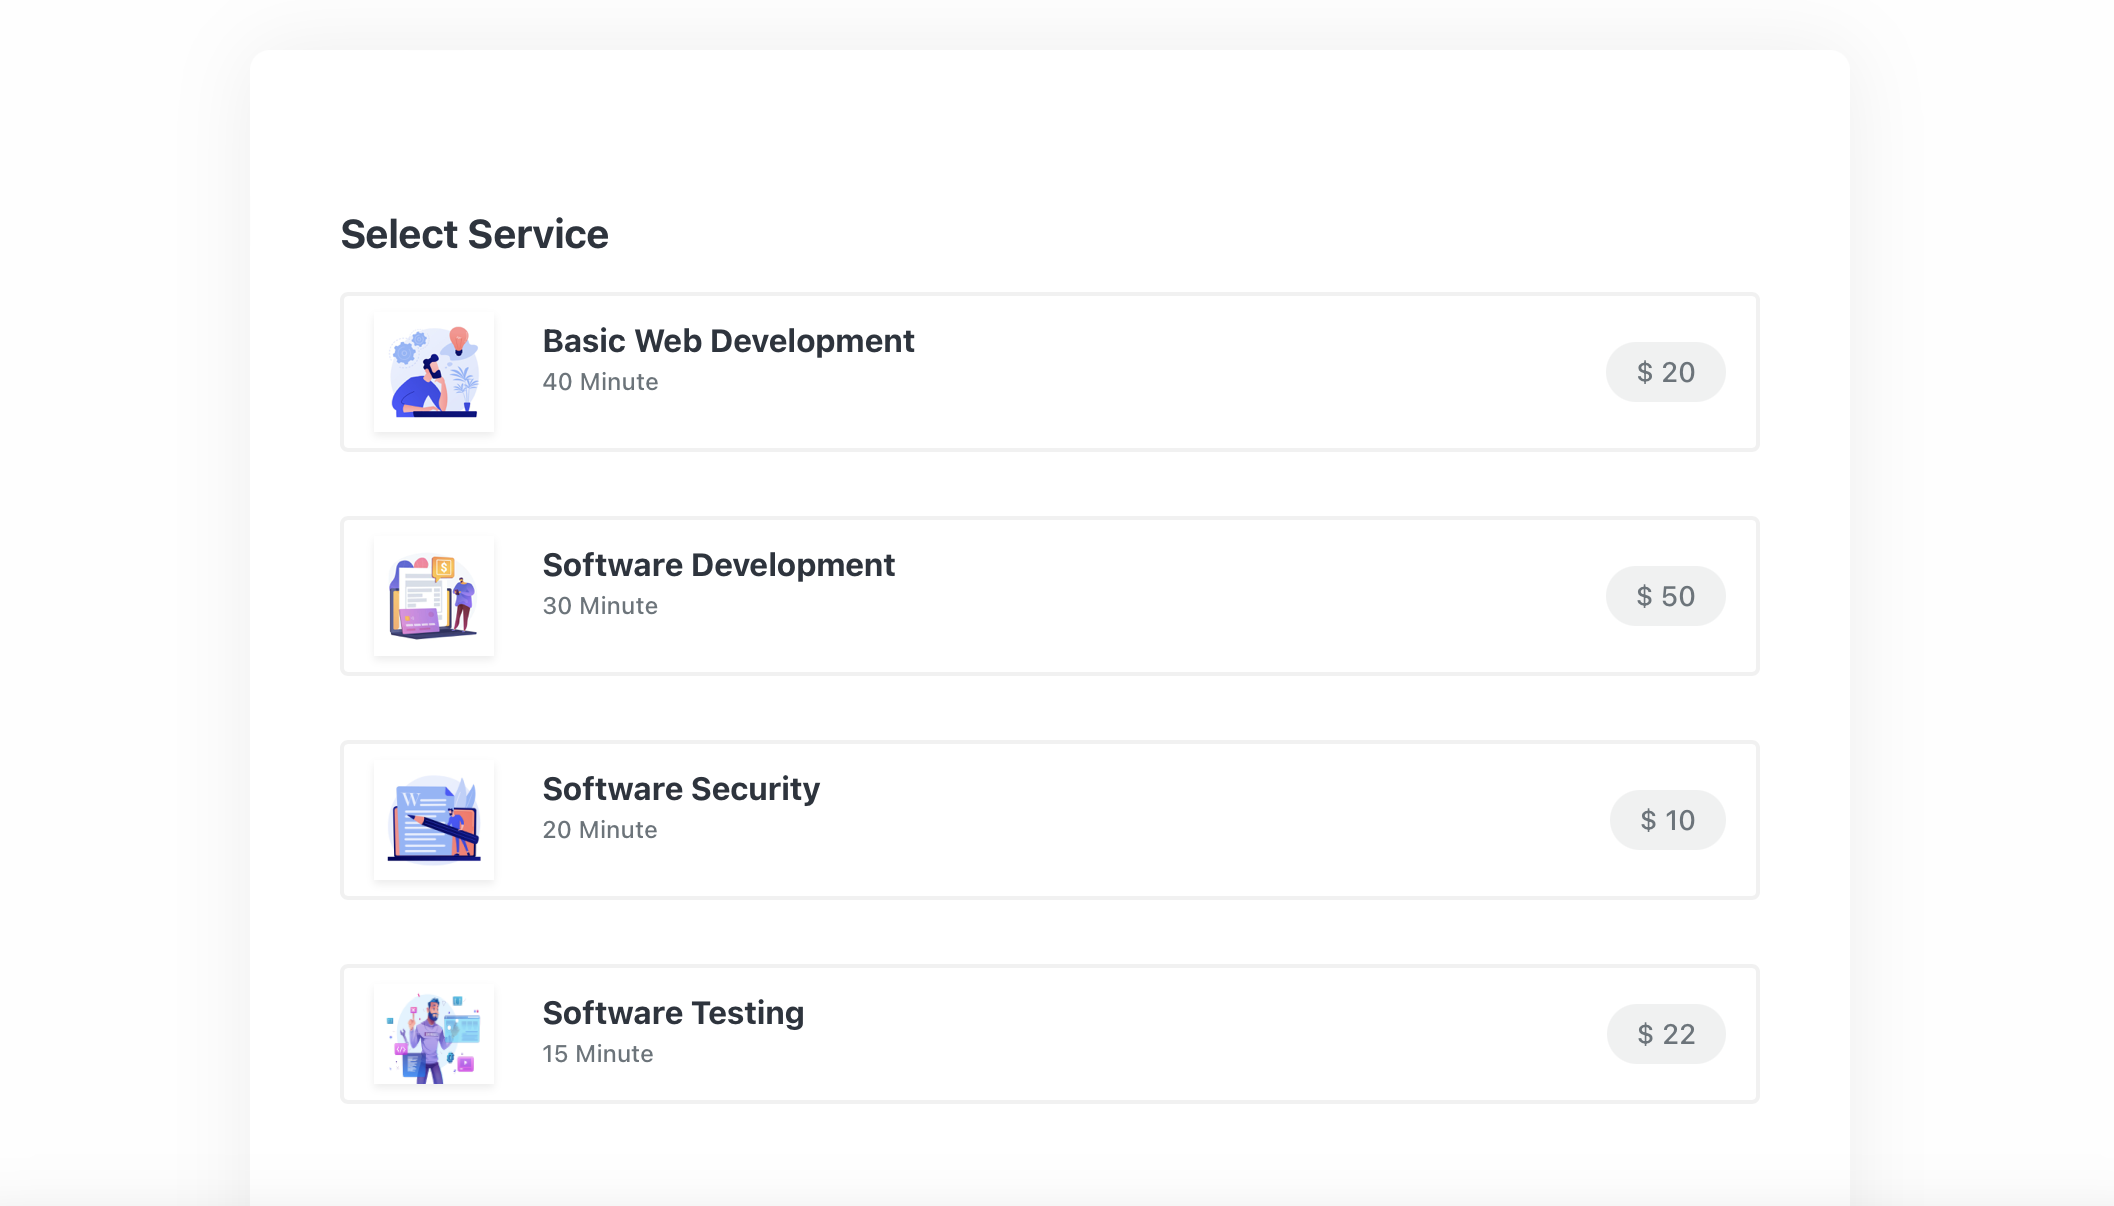Click the $ 22 price badge
The height and width of the screenshot is (1206, 2114).
[1666, 1034]
